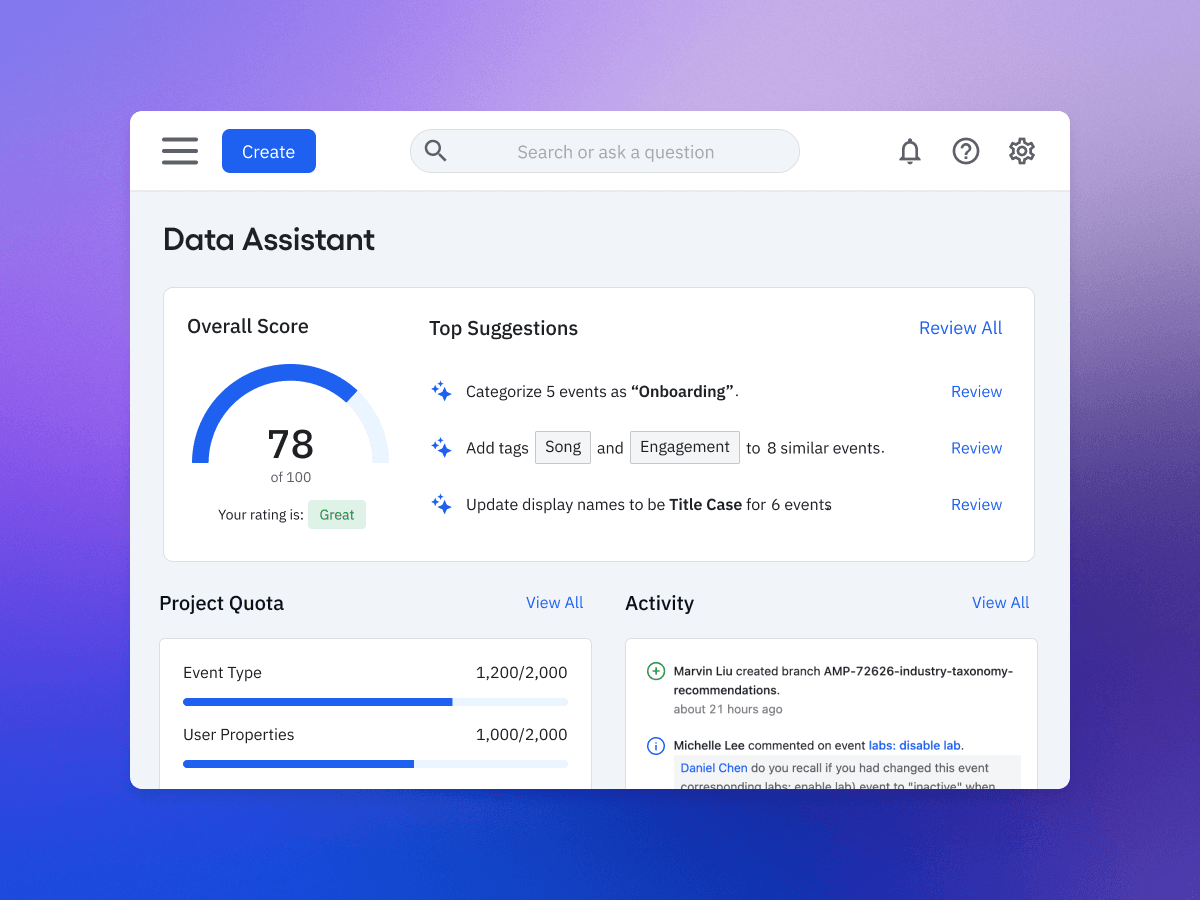
Task: Click the sparkle icon next to the Add tags suggestion
Action: pos(441,447)
